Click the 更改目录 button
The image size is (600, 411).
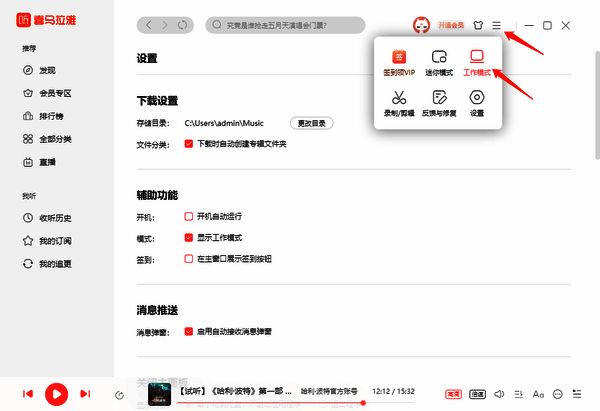click(311, 123)
